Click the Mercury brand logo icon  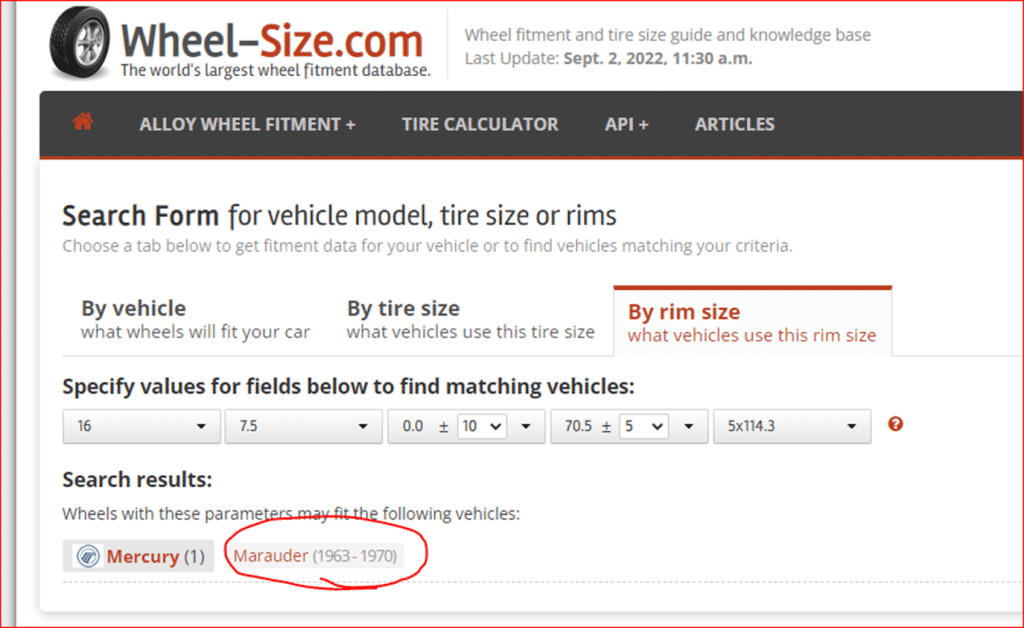87,556
